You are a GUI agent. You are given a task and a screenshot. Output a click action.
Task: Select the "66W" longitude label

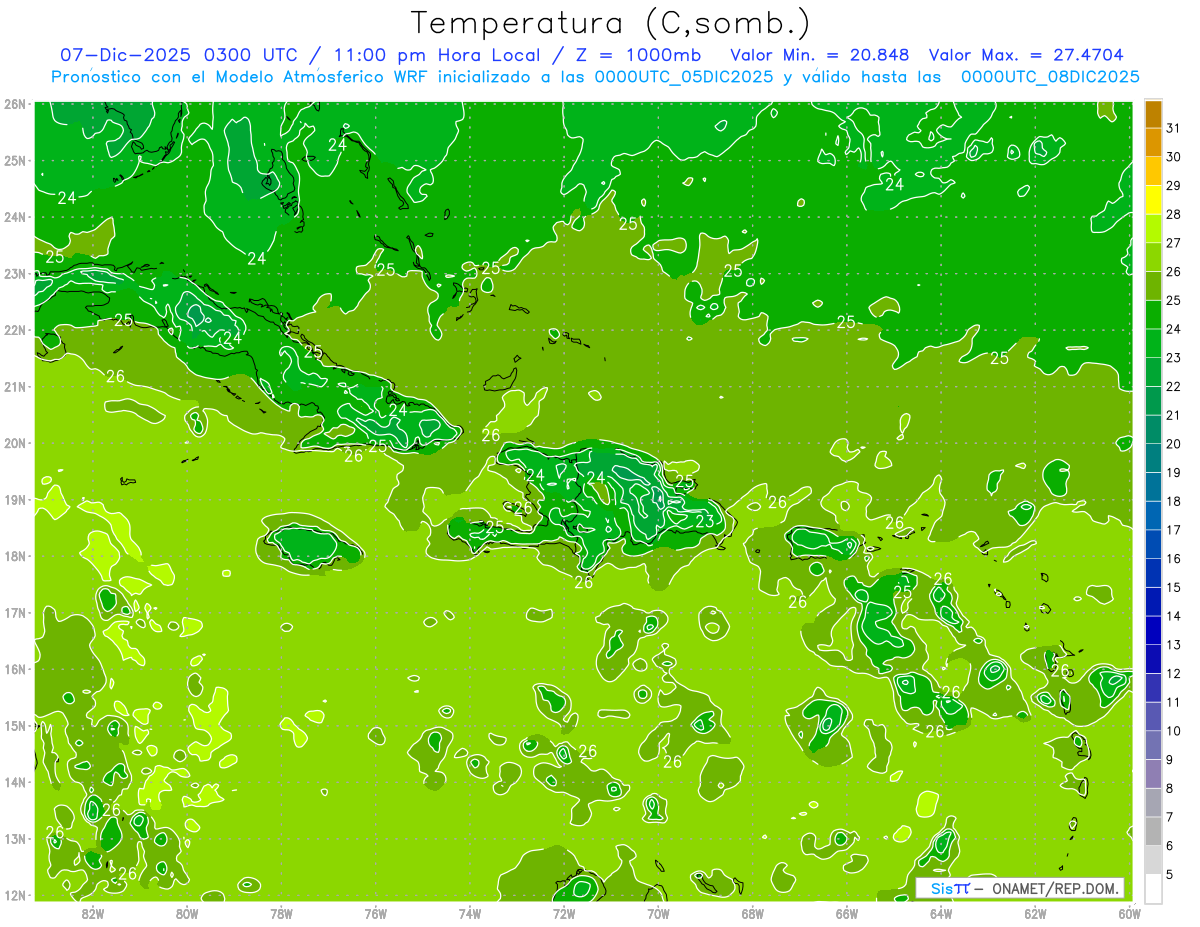tap(847, 913)
